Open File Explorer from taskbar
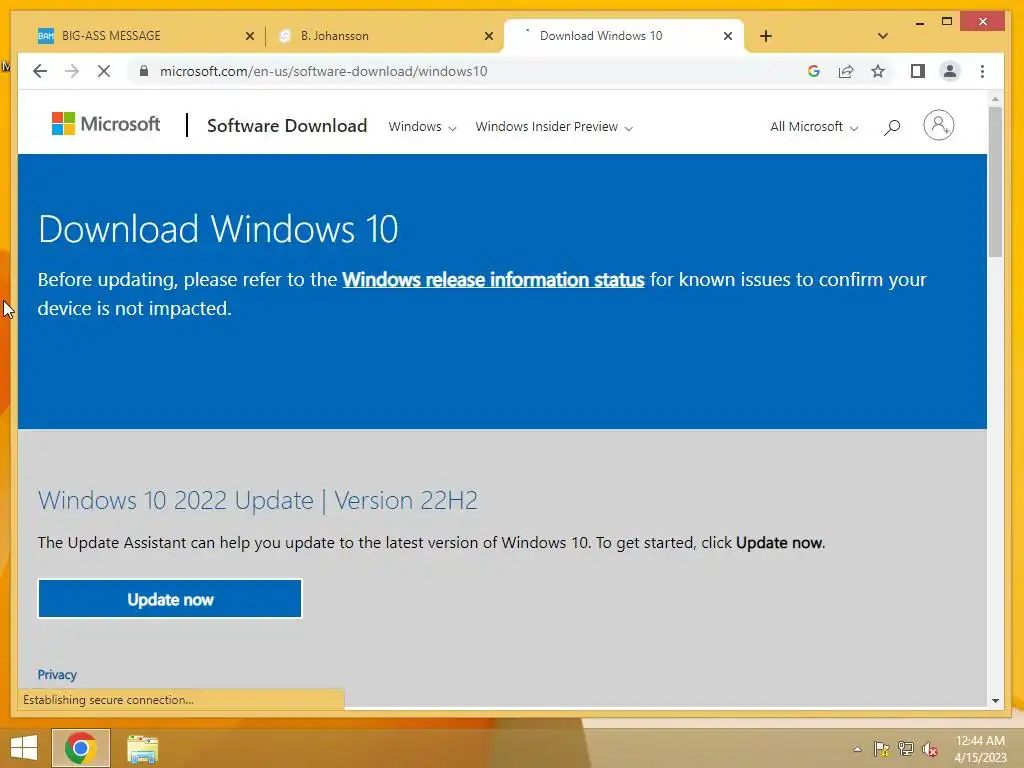The height and width of the screenshot is (768, 1024). (142, 748)
